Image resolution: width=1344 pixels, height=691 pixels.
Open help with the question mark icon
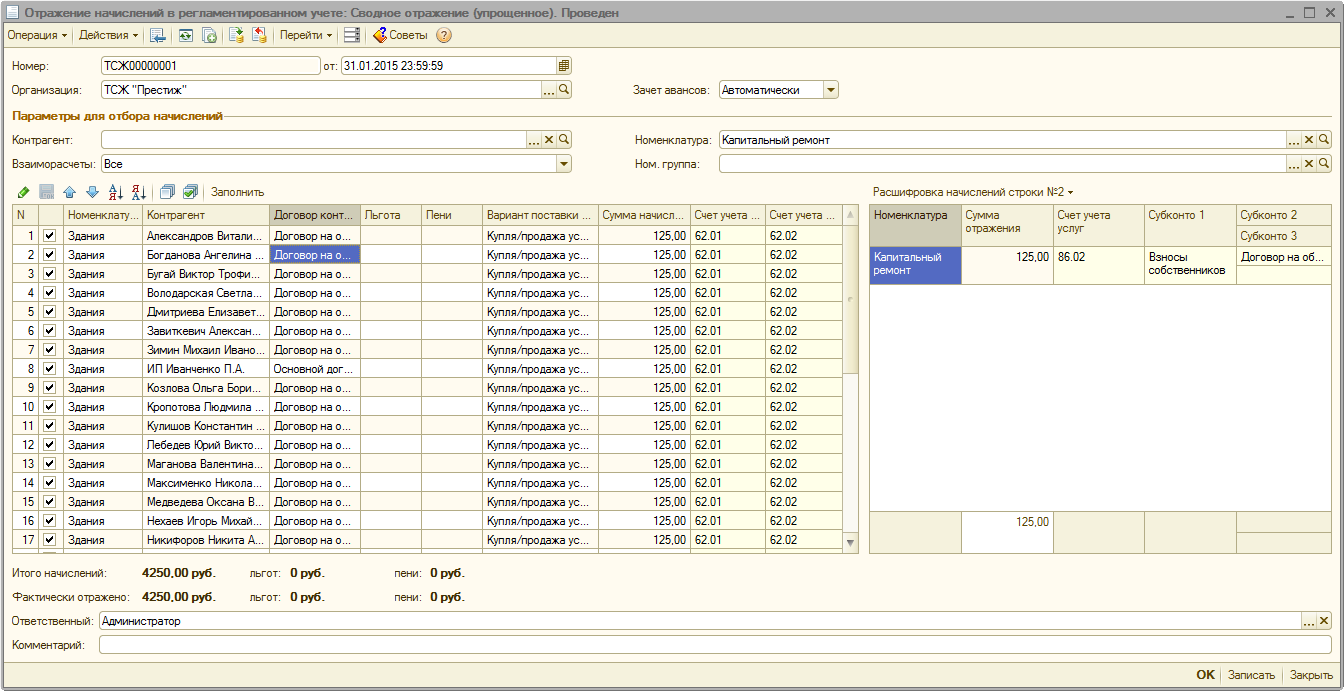(444, 35)
